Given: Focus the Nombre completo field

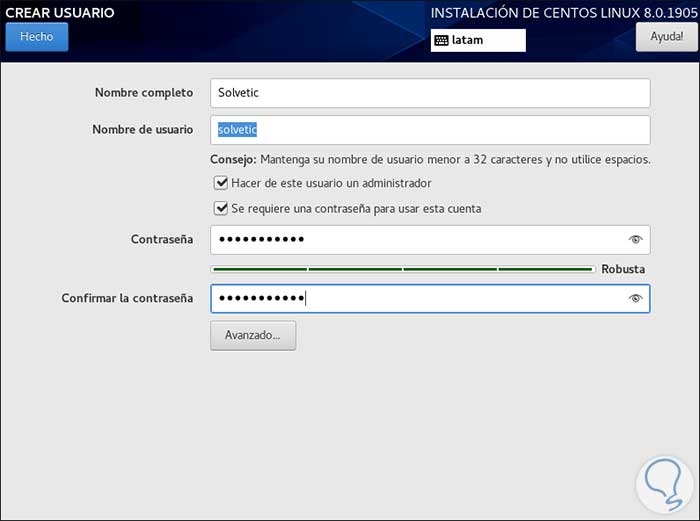Looking at the screenshot, I should (x=430, y=93).
